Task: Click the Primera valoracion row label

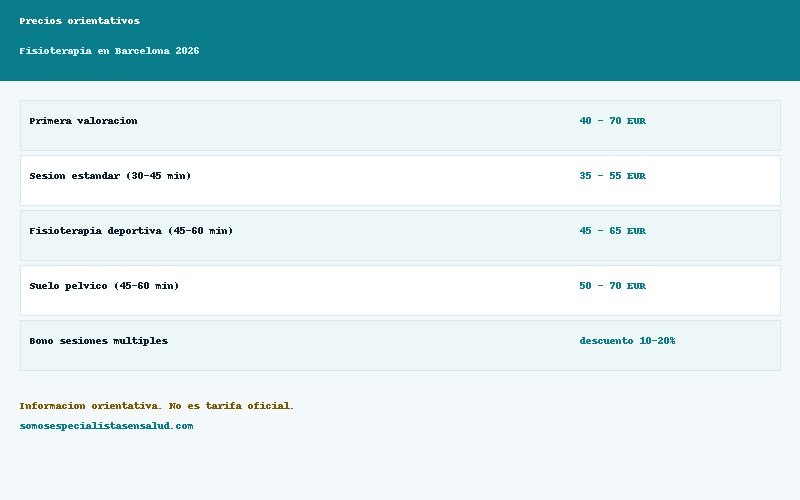Action: coord(83,121)
